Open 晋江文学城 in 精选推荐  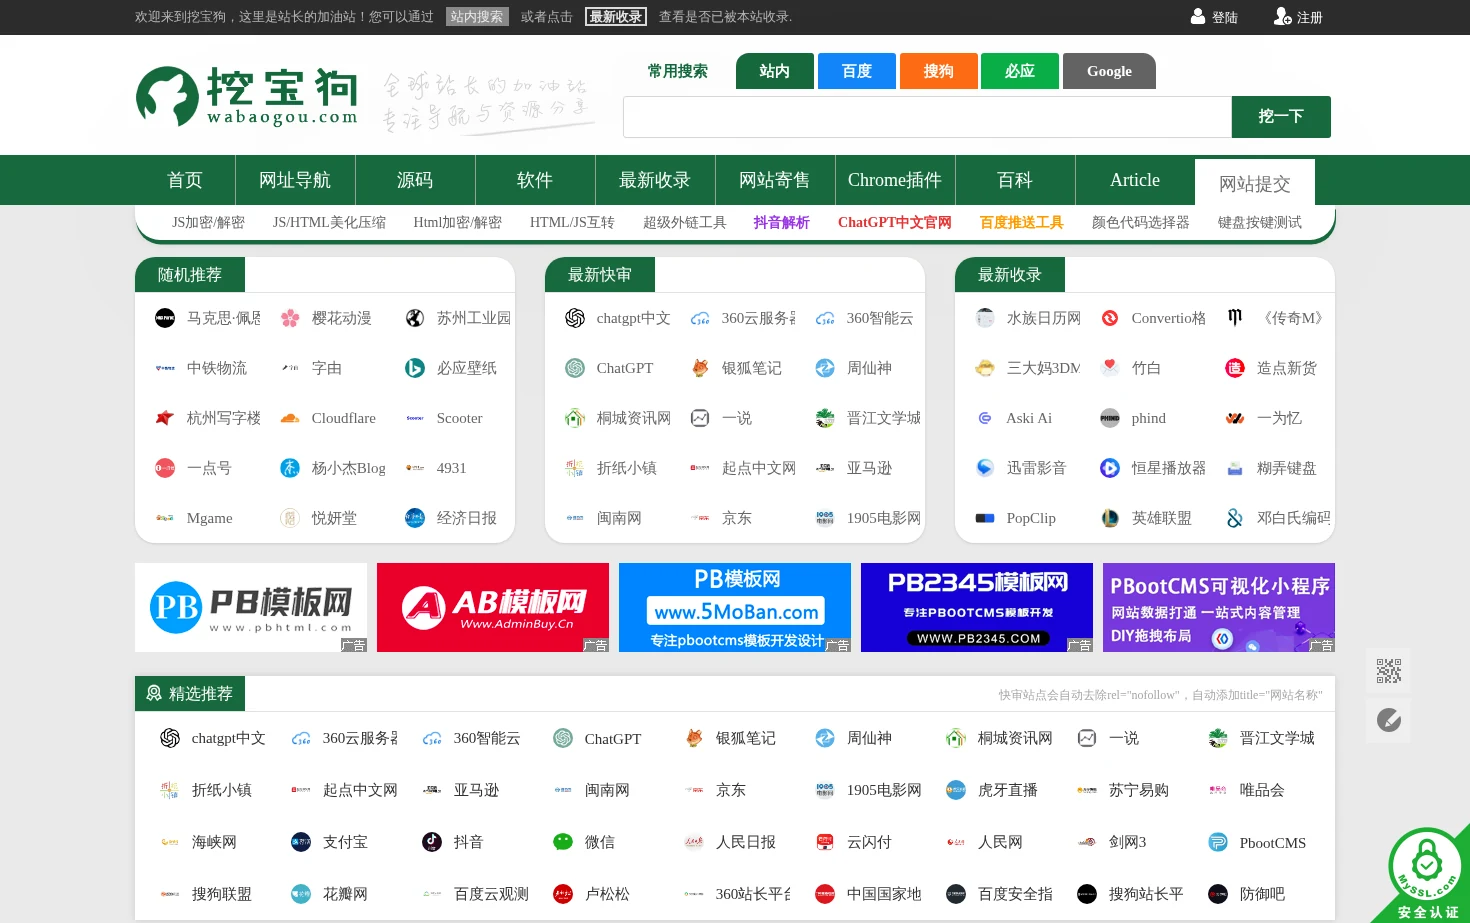click(1261, 738)
